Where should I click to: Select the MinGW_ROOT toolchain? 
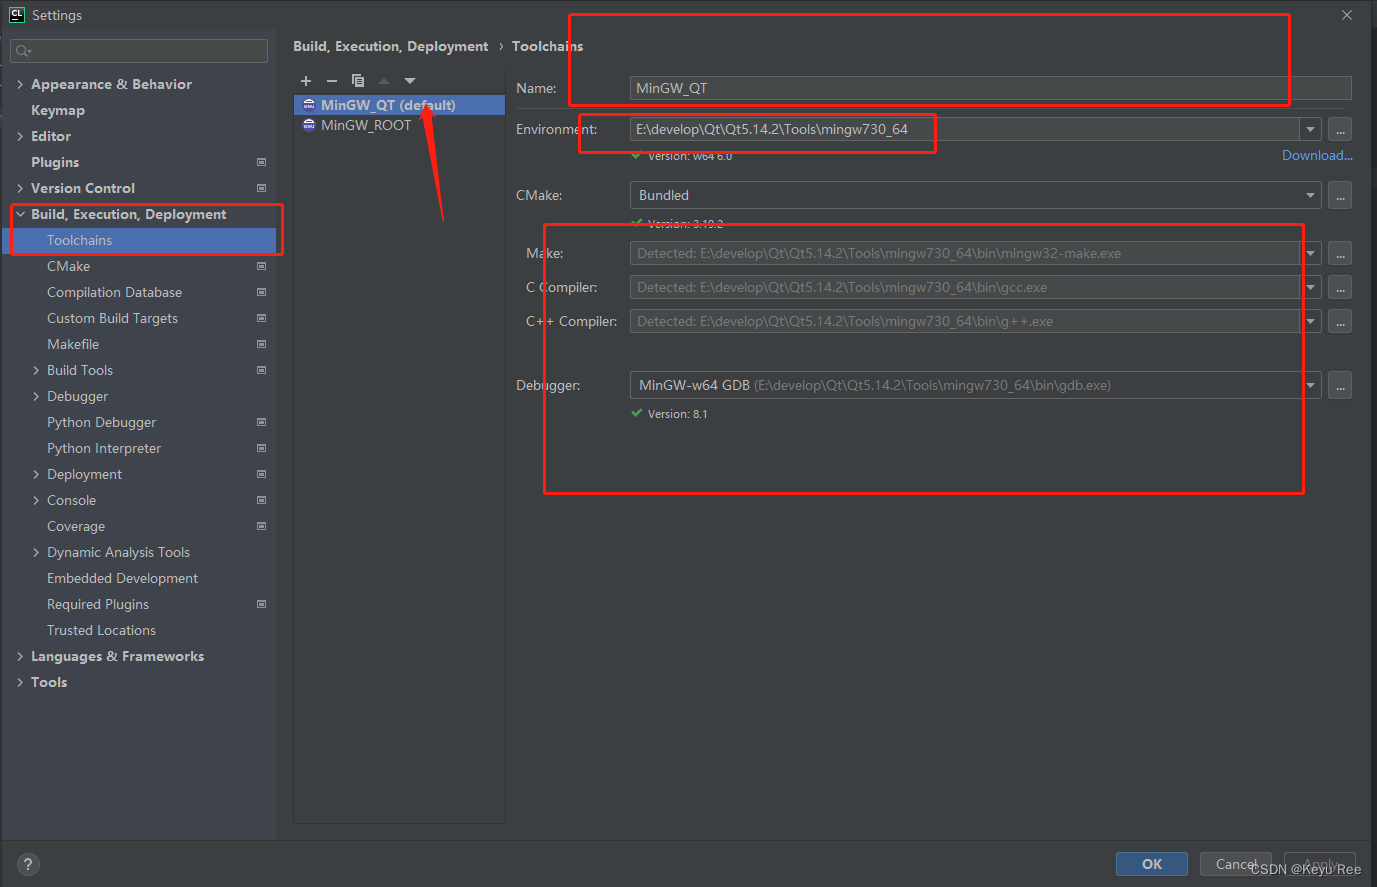(364, 125)
